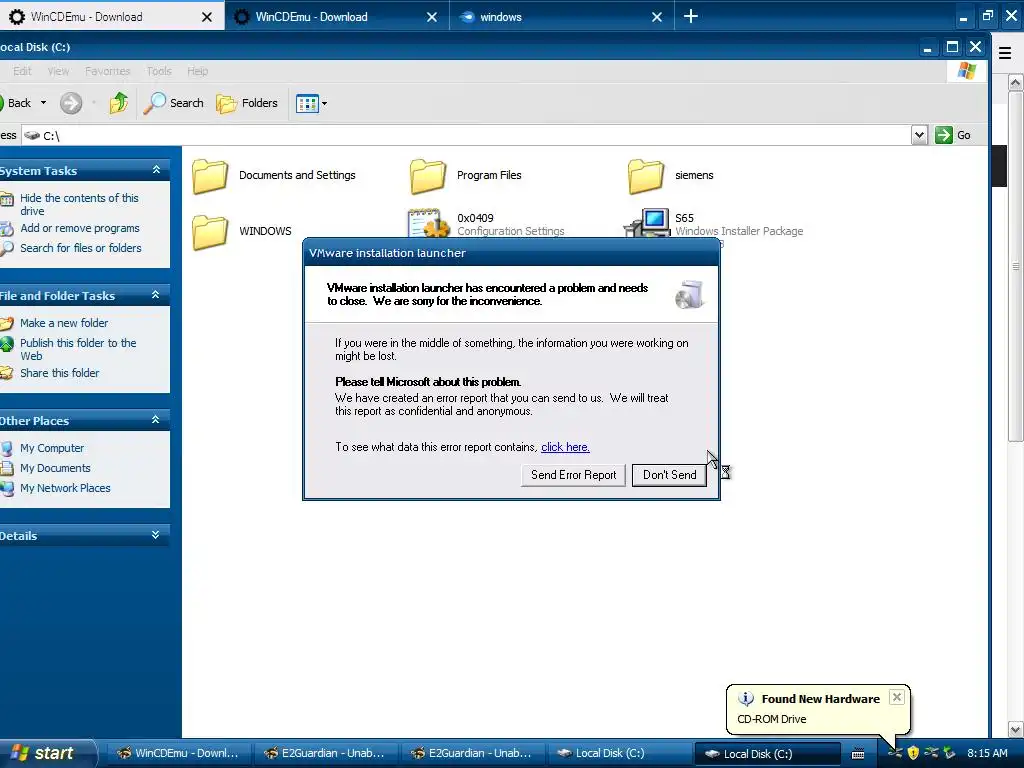Screen dimensions: 1024x768
Task: Switch to second E2Guardian taskbar item
Action: (x=472, y=753)
